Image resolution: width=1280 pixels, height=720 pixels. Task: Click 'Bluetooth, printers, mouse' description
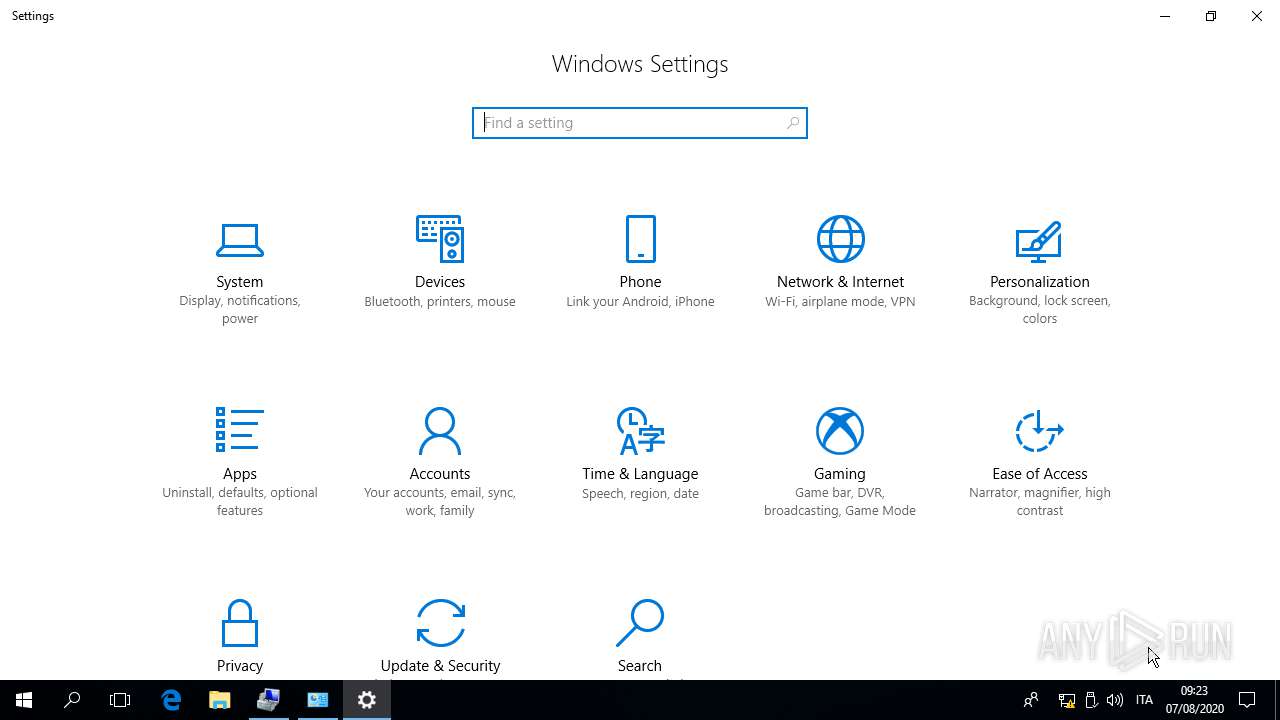[440, 302]
